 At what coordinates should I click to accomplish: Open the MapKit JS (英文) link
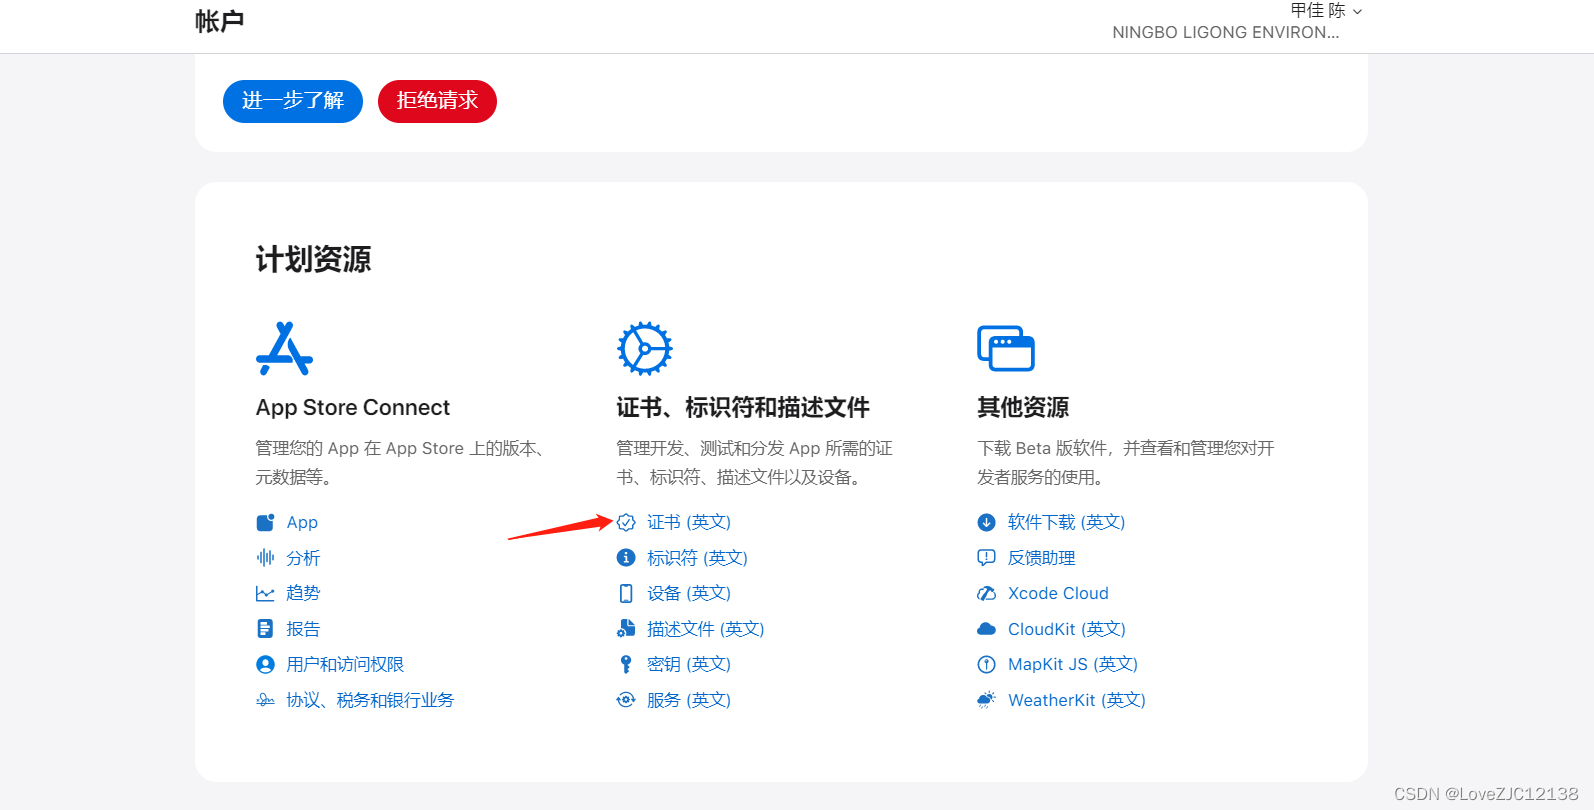tap(1073, 664)
